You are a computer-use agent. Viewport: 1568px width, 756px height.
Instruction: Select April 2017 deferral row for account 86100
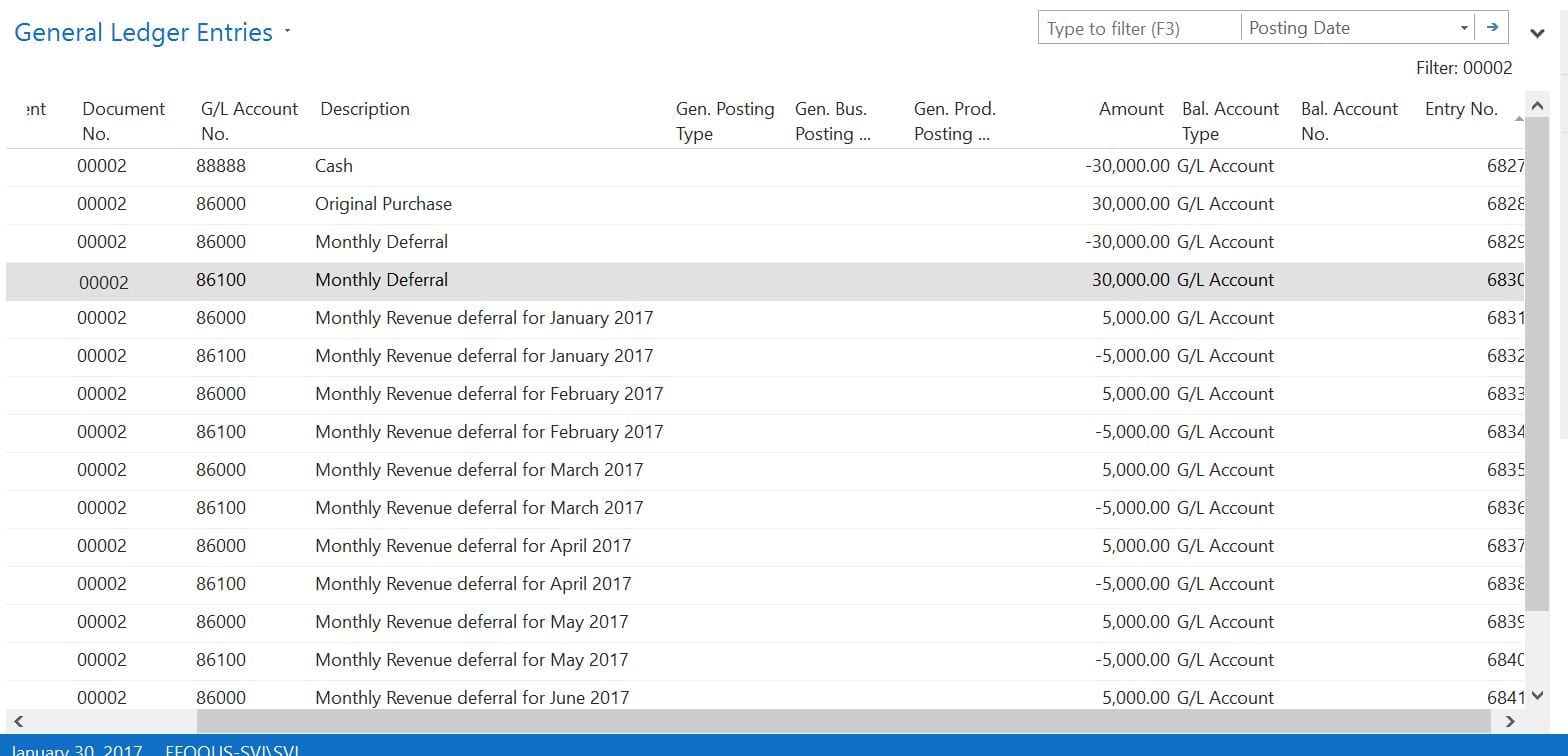[764, 584]
